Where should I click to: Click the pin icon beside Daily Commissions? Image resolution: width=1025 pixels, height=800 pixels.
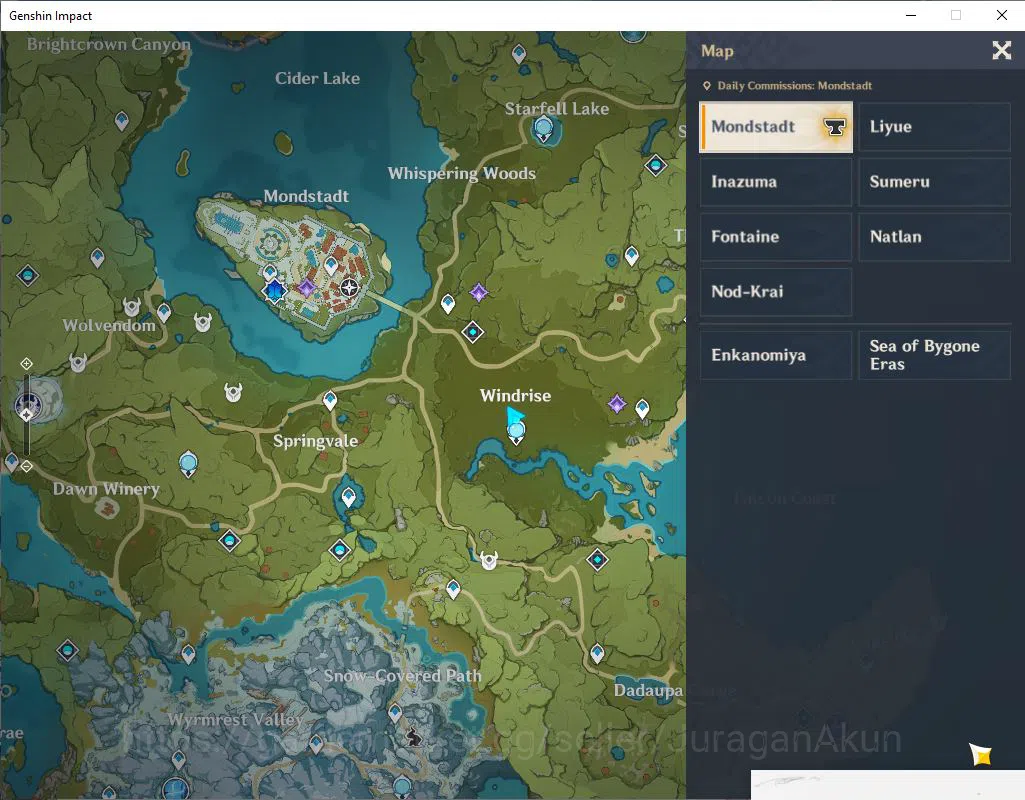707,86
